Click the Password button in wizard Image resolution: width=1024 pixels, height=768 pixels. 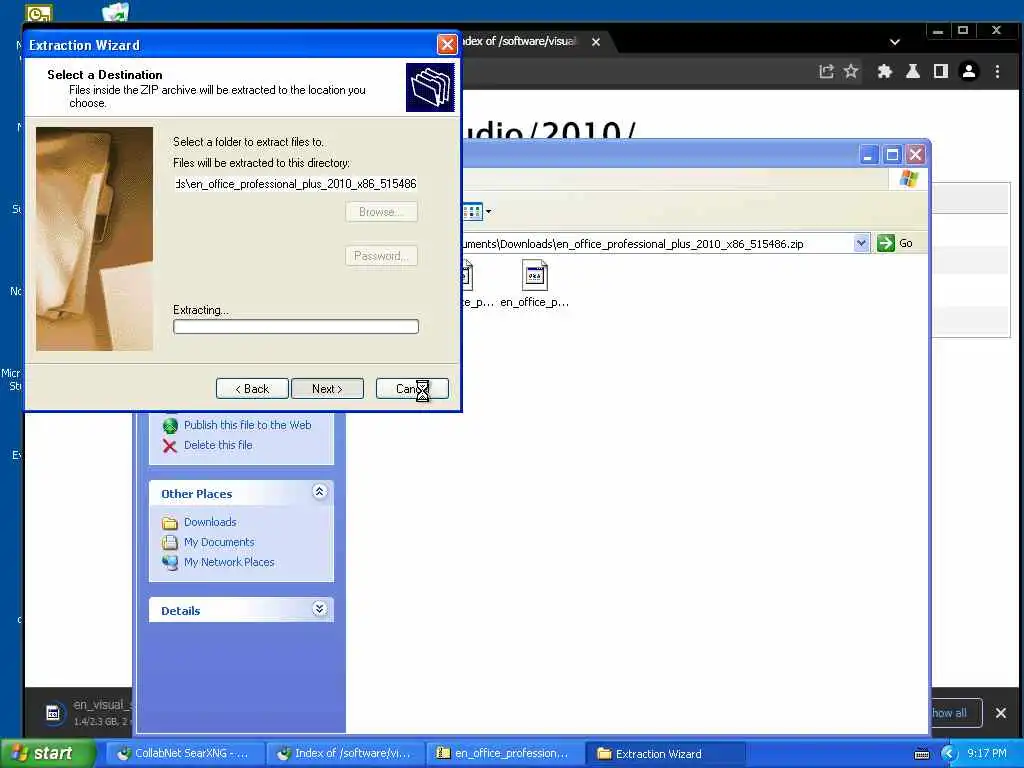(x=381, y=255)
